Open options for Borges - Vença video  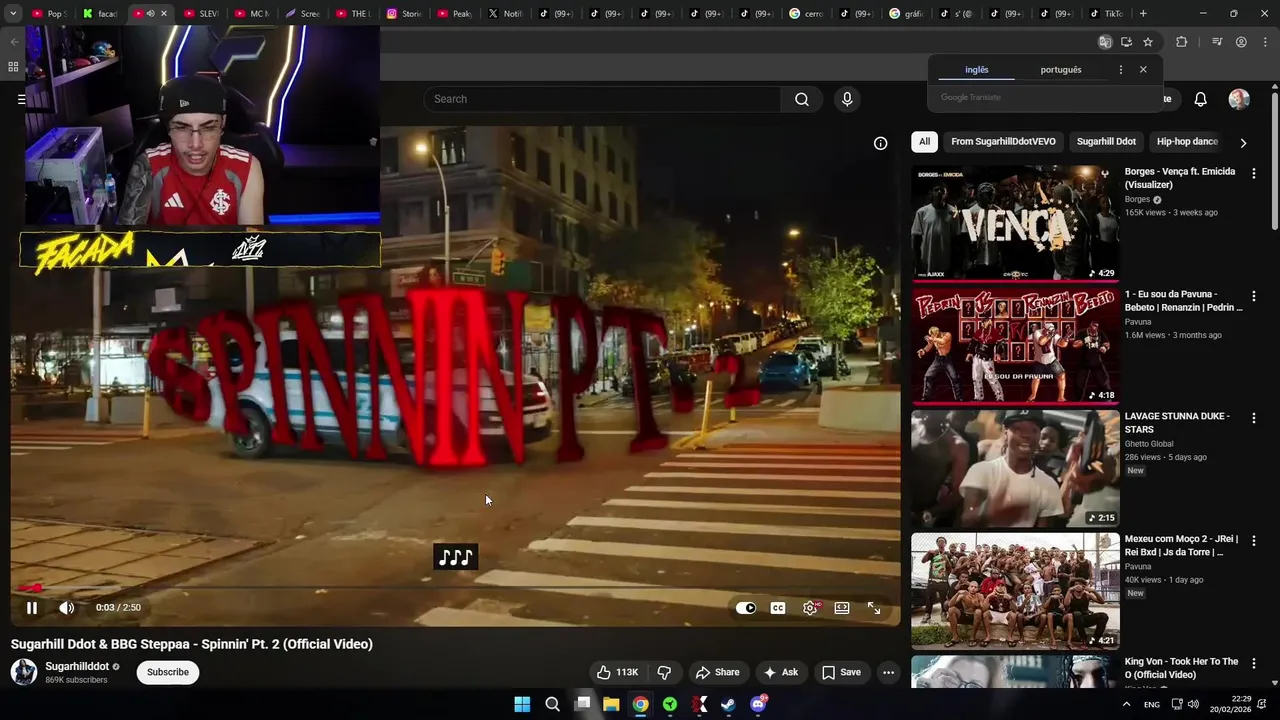(1253, 173)
